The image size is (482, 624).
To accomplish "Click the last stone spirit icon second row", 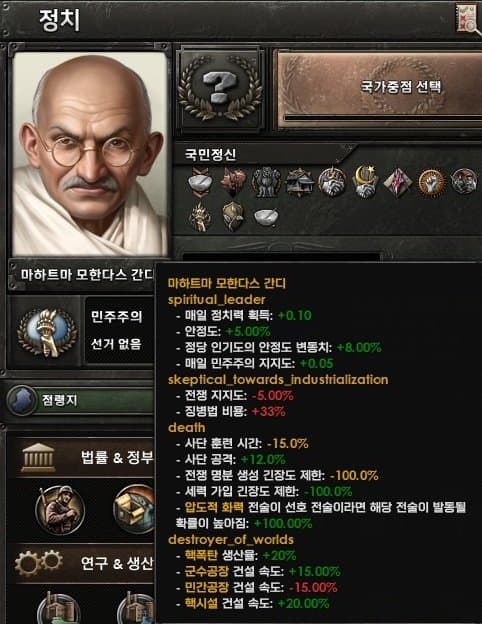I will pyautogui.click(x=266, y=217).
